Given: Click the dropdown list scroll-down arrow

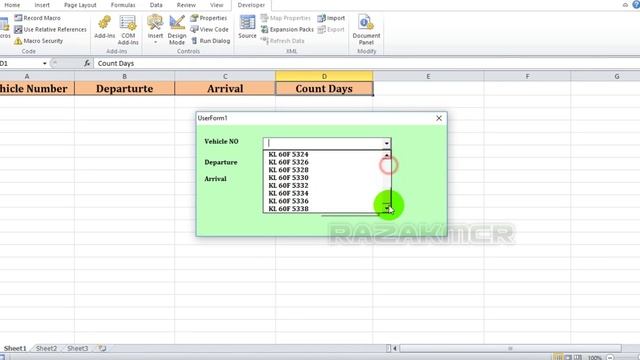Looking at the screenshot, I should coord(387,208).
